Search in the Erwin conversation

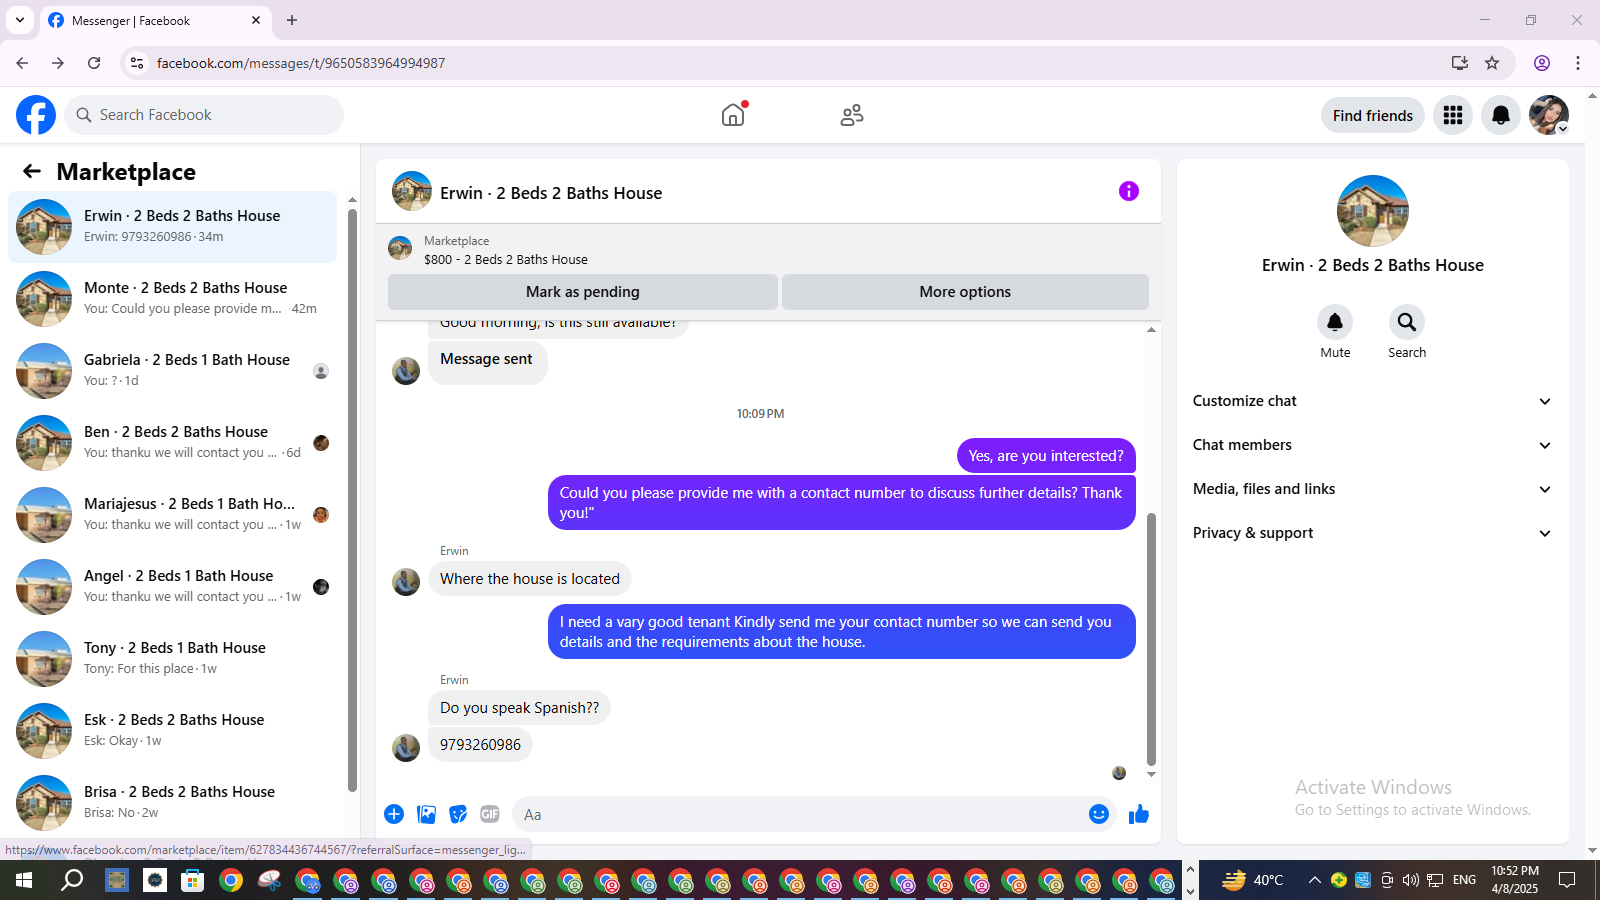(1407, 322)
